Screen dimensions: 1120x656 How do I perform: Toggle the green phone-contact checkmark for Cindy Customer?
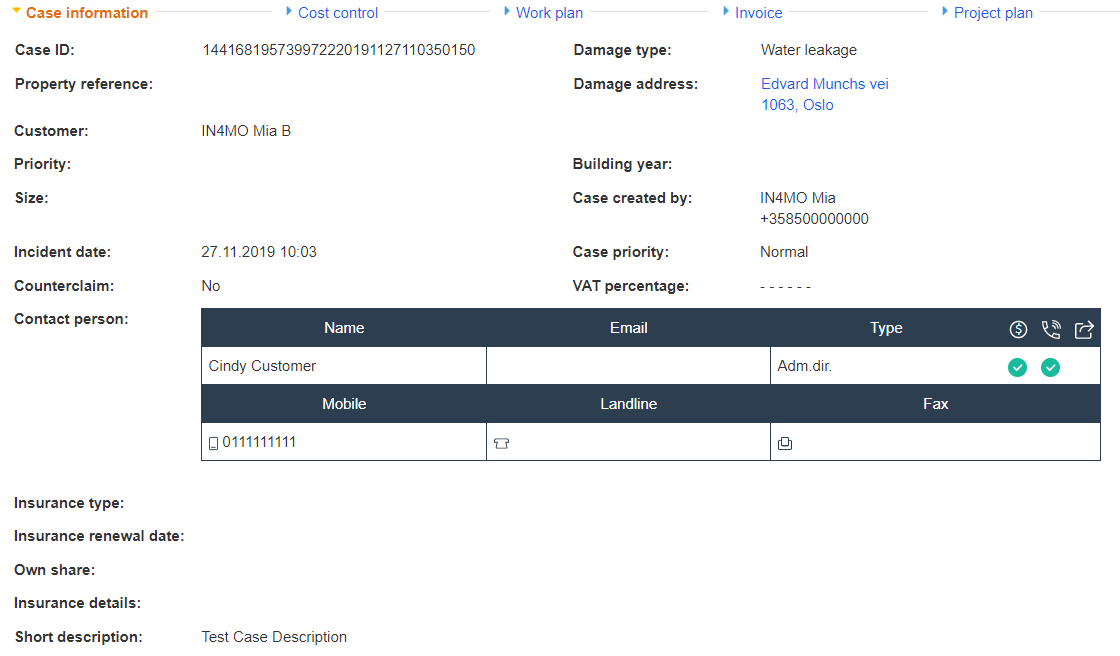[x=1050, y=367]
